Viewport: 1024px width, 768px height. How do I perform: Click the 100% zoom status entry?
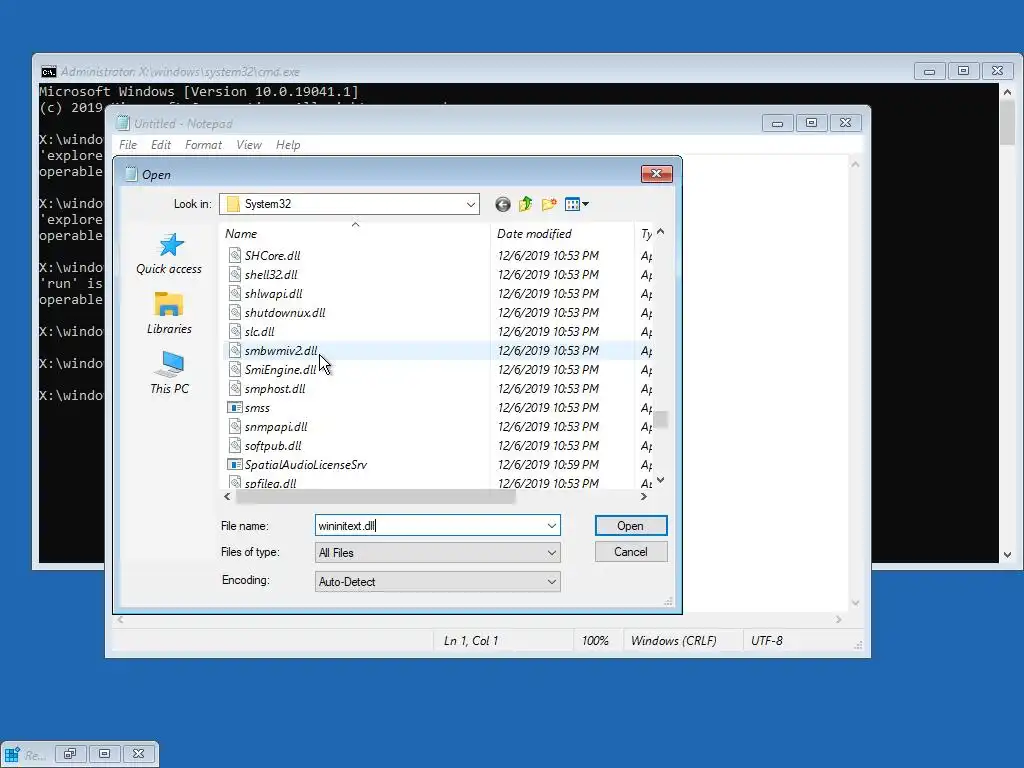pos(595,641)
